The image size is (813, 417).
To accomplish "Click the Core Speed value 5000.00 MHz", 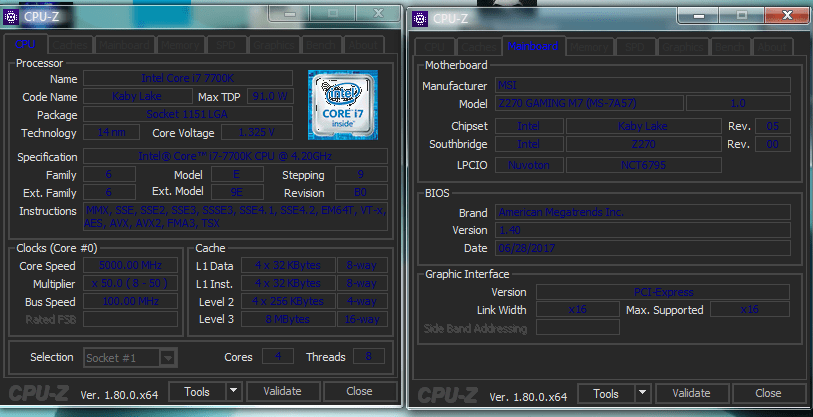I will click(131, 265).
